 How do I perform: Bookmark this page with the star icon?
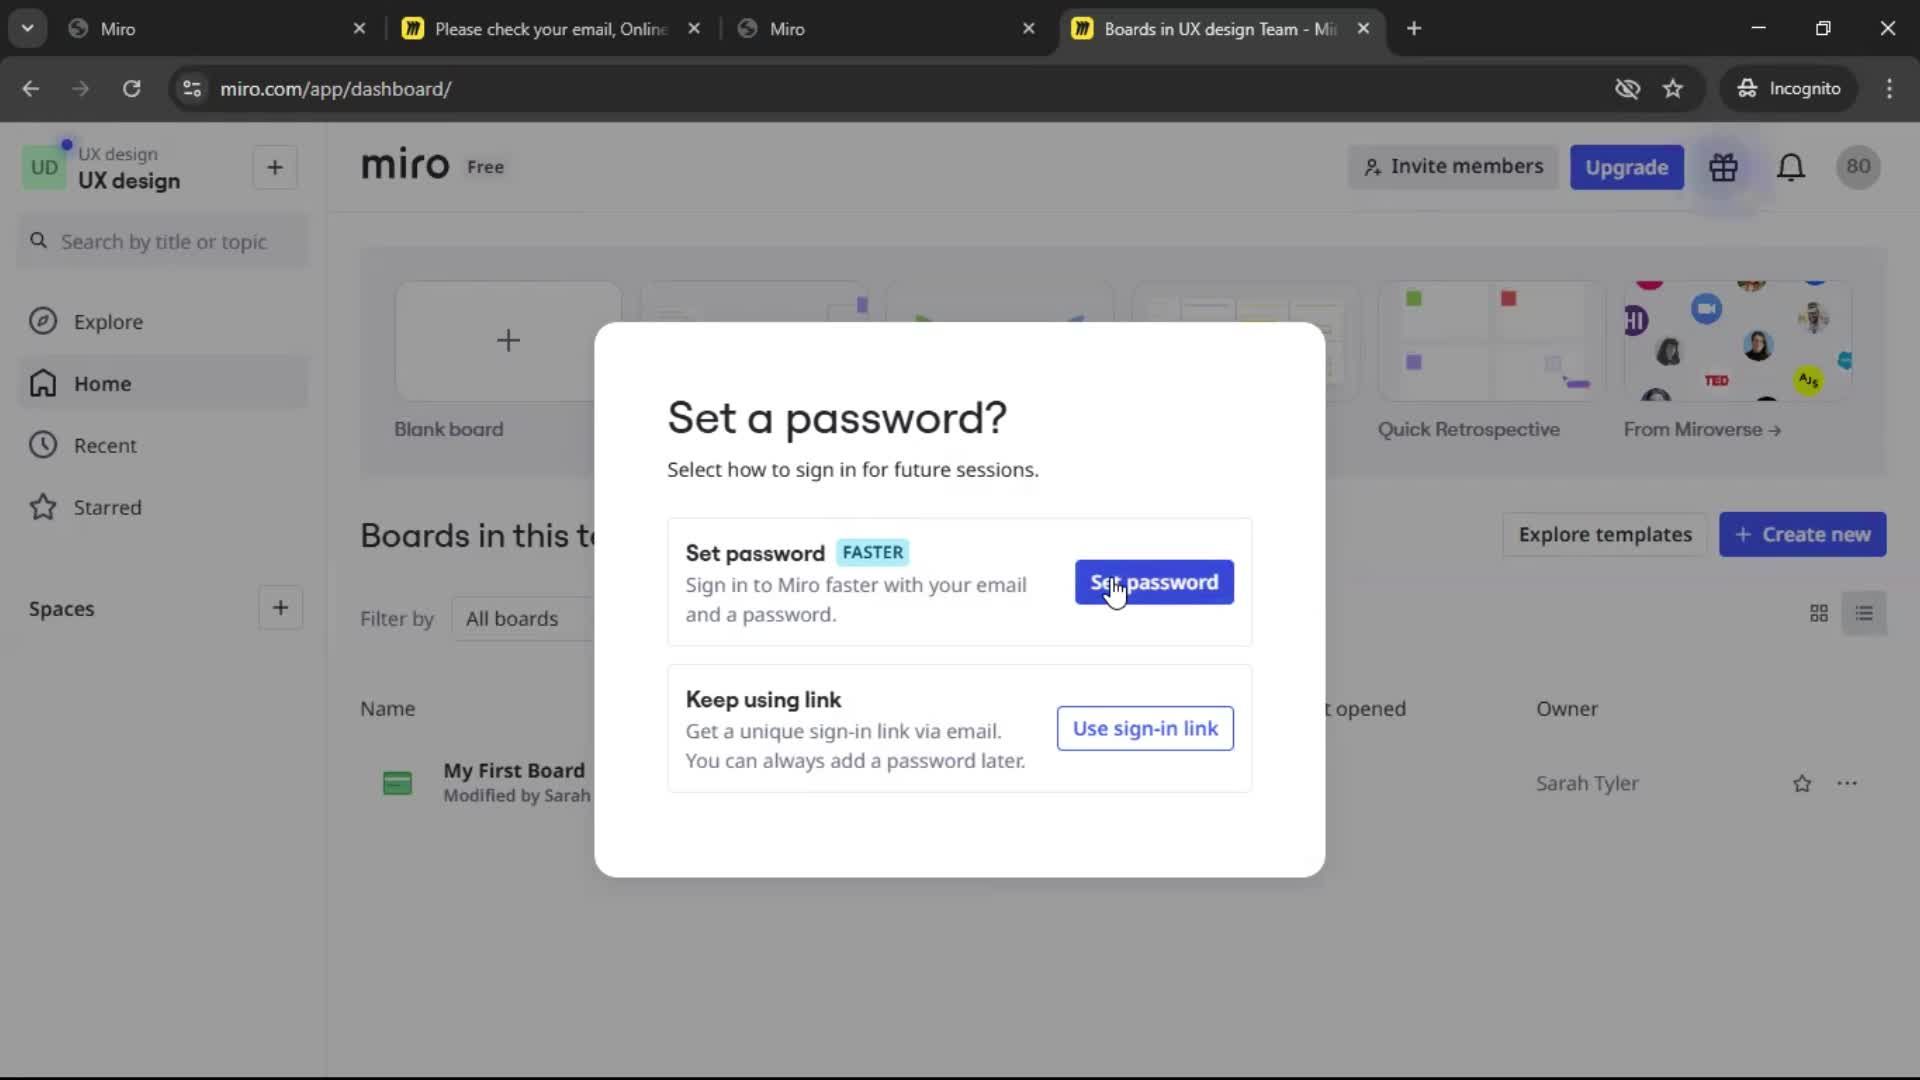1673,89
